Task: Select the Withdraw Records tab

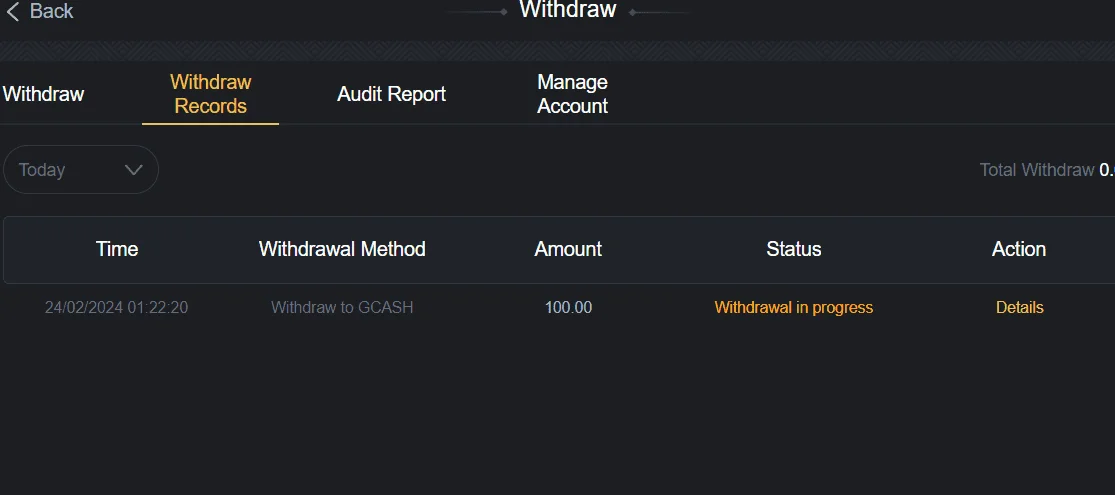Action: [x=210, y=94]
